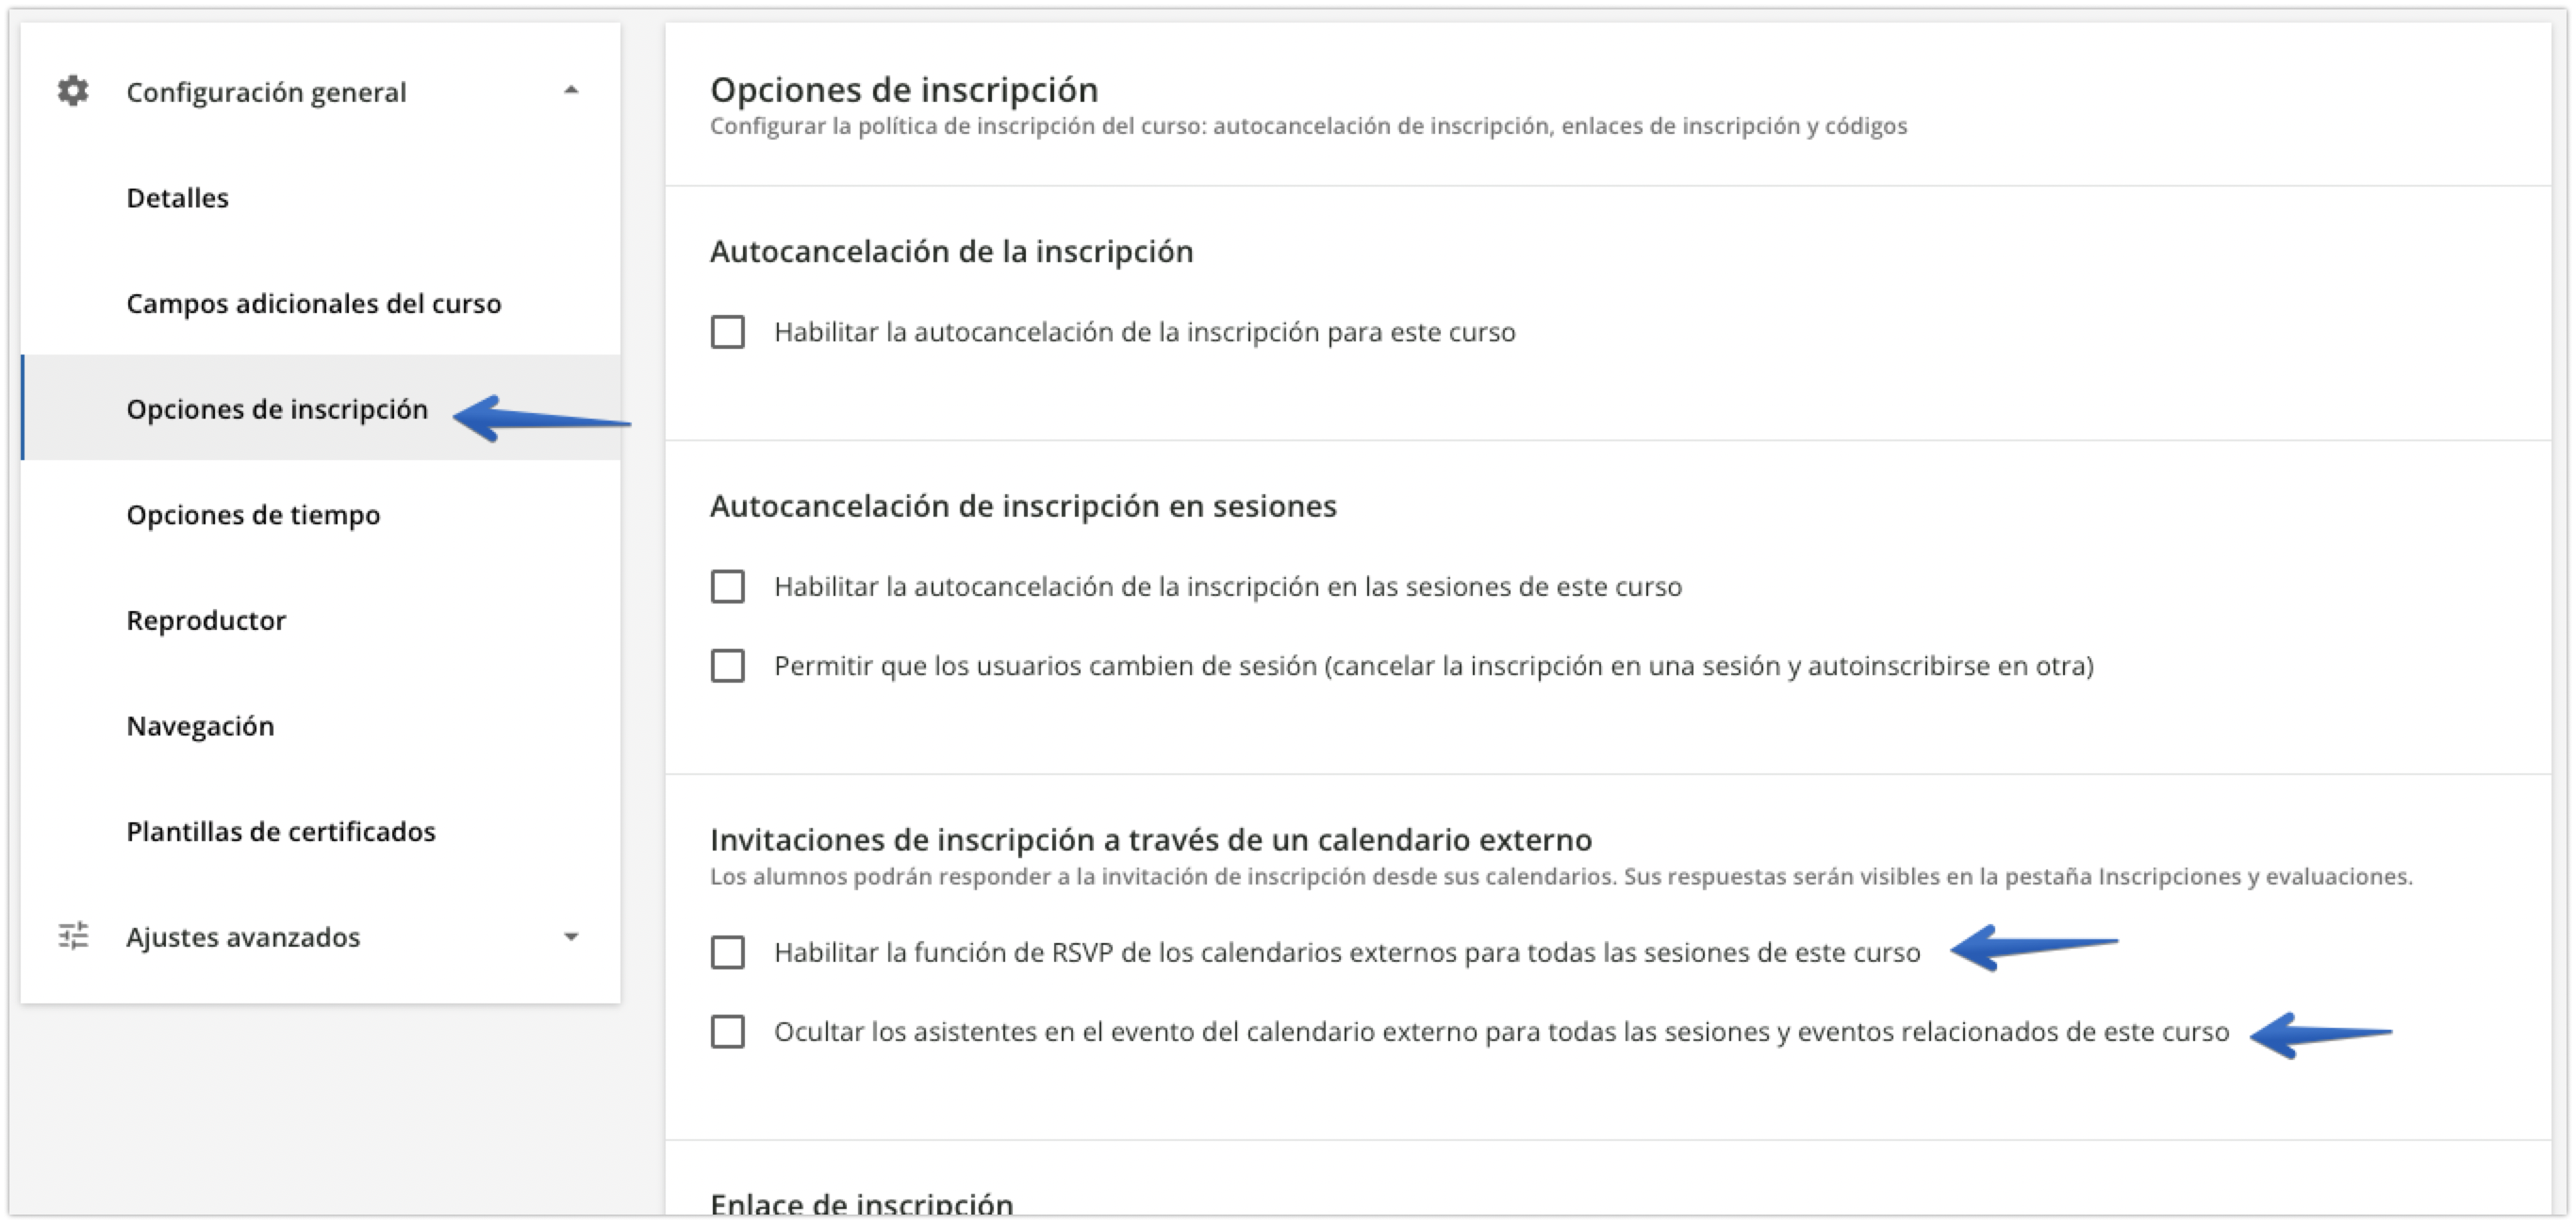Image resolution: width=2576 pixels, height=1224 pixels.
Task: Click the gear icon next to Configuración general
Action: [x=73, y=92]
